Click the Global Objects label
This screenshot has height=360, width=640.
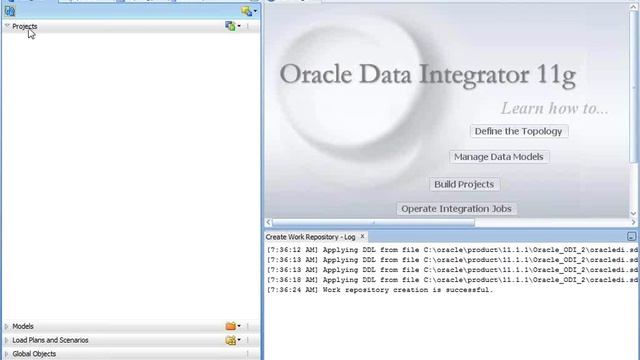[34, 354]
